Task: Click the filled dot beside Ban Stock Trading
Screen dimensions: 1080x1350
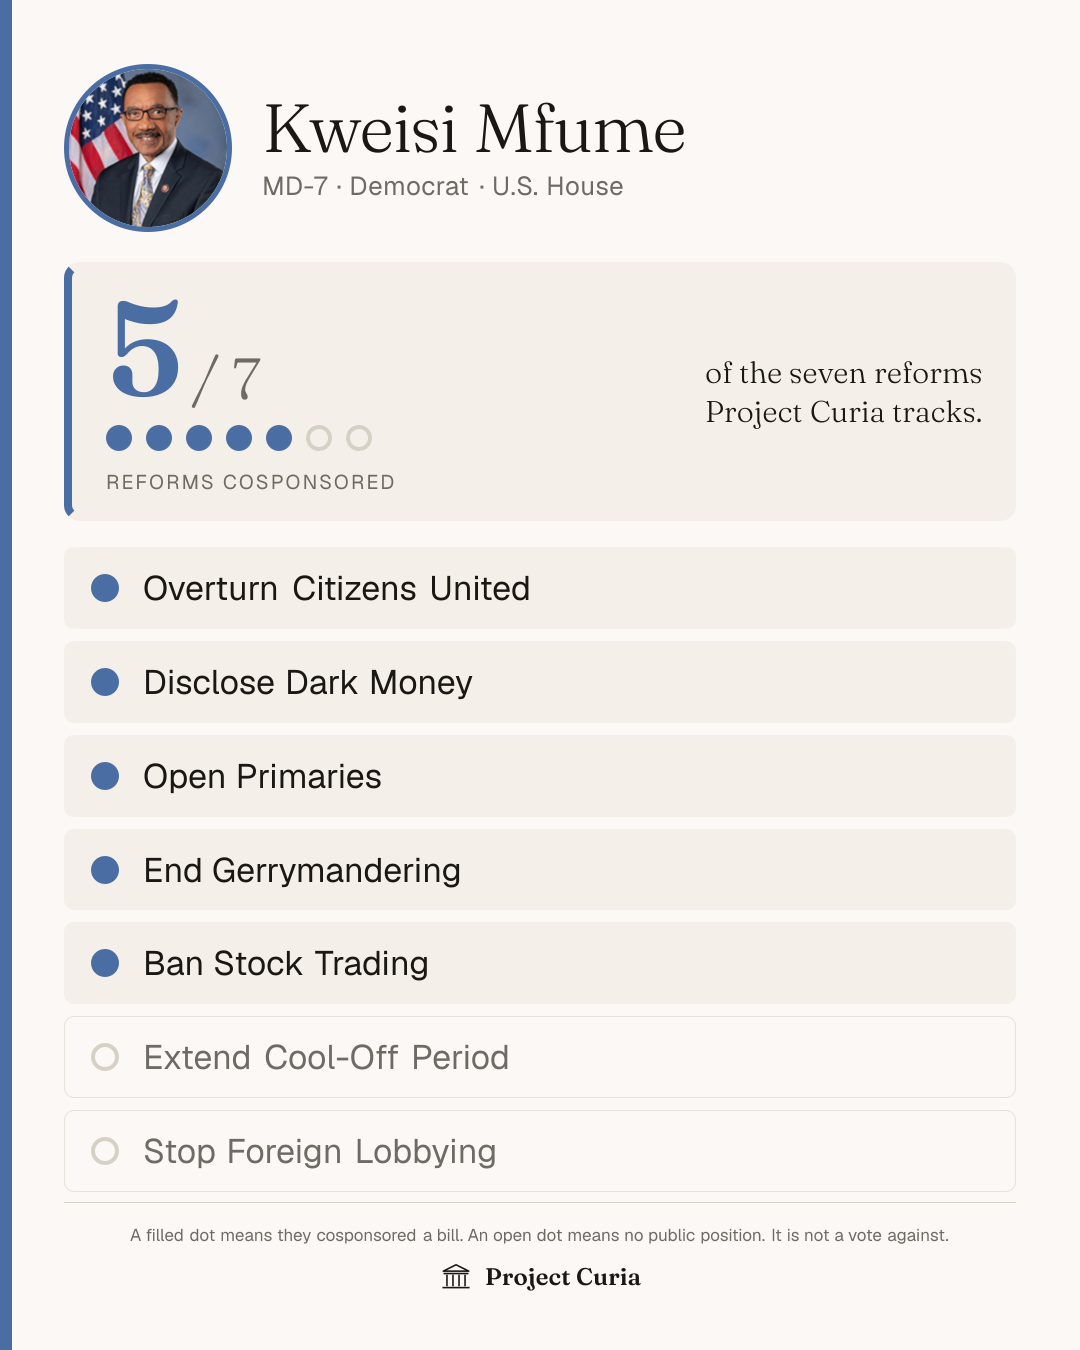Action: (105, 963)
